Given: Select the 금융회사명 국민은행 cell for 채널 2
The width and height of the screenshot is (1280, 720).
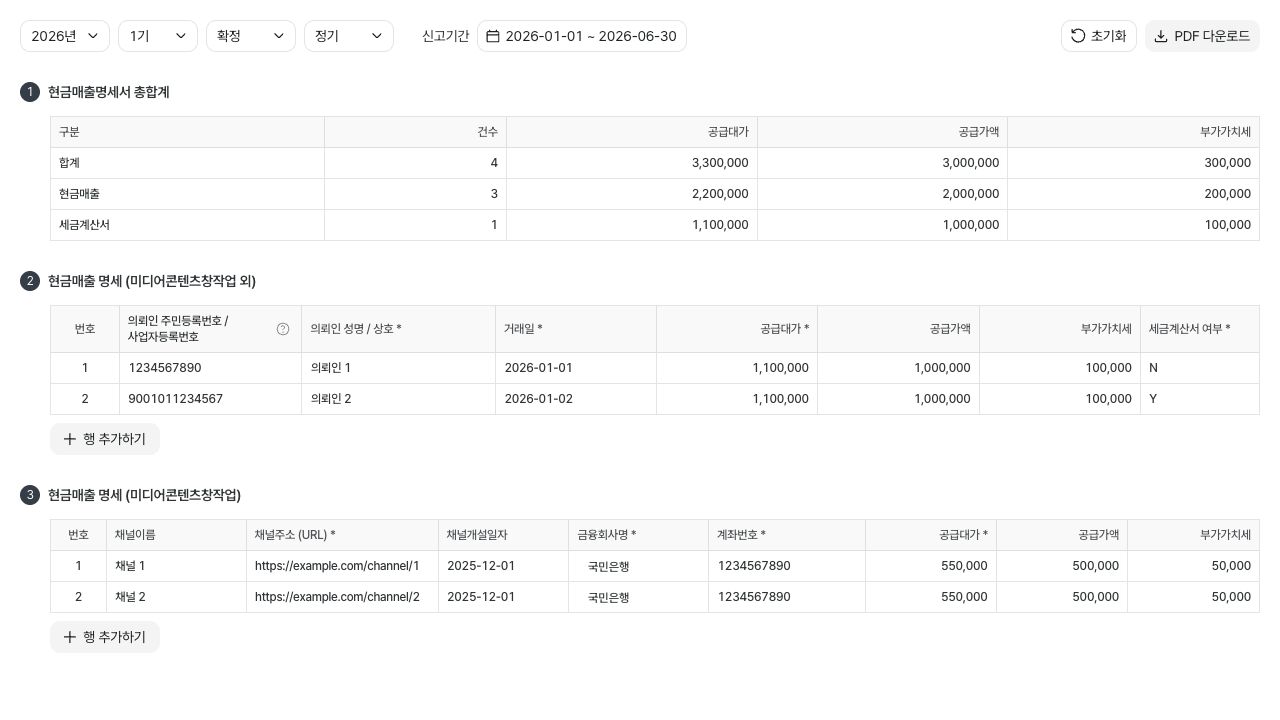Looking at the screenshot, I should (639, 597).
